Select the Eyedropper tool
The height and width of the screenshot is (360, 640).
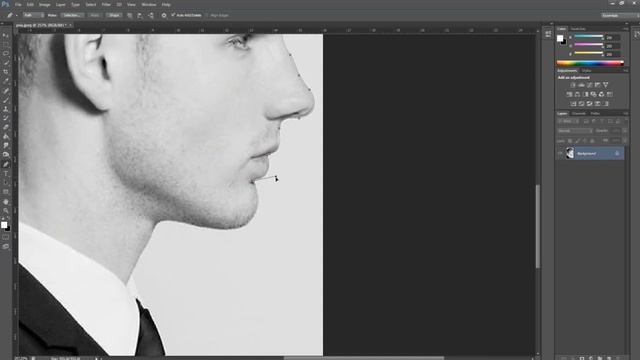(x=6, y=81)
